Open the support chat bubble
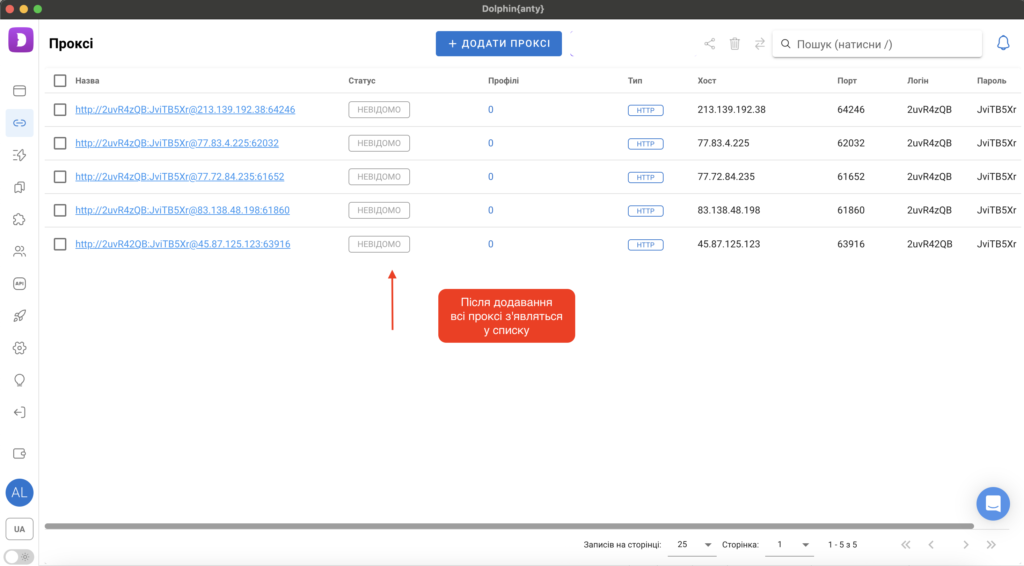Viewport: 1024px width, 566px height. pos(993,503)
